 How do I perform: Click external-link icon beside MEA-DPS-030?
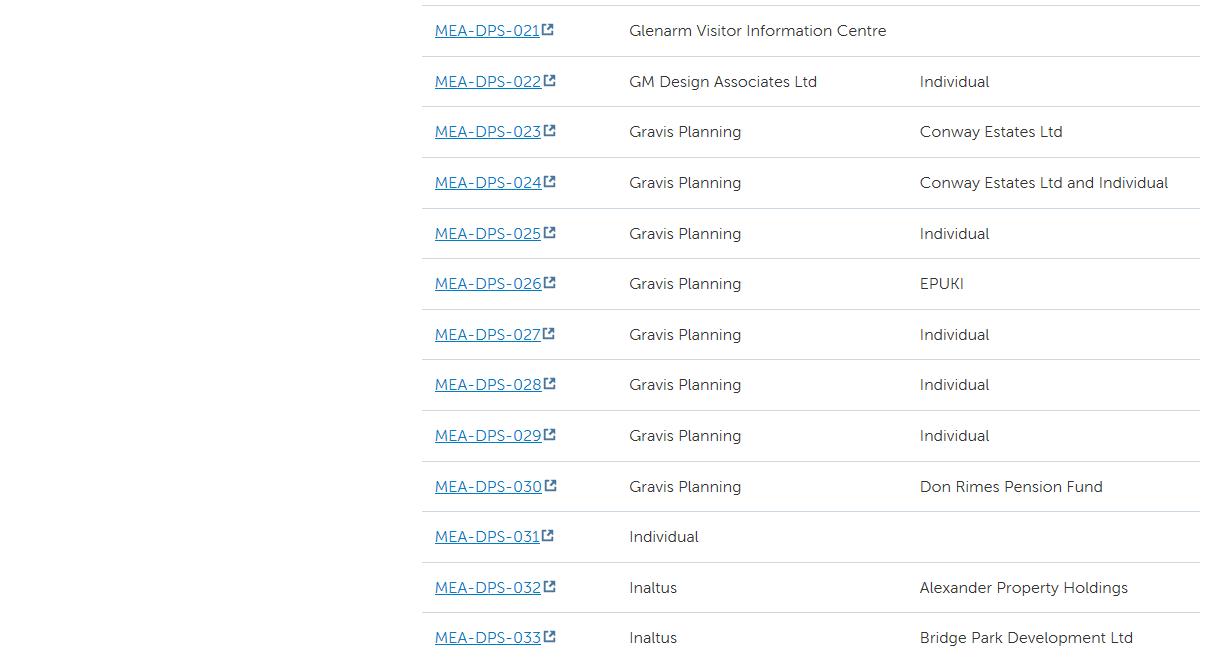[550, 486]
